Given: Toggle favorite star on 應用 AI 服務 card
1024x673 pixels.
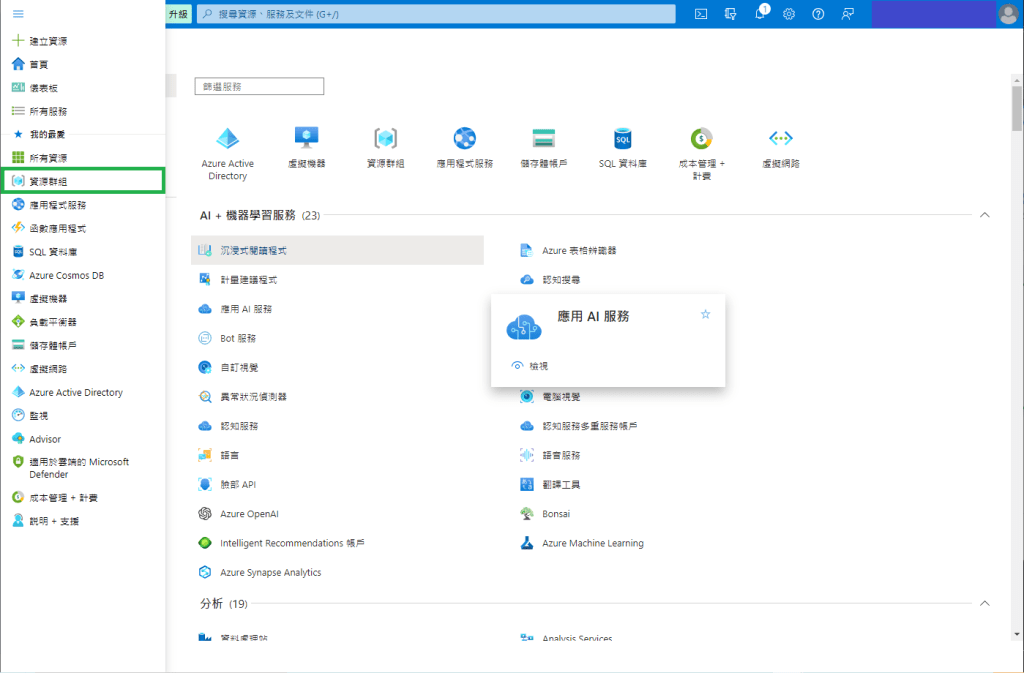Looking at the screenshot, I should tap(705, 315).
